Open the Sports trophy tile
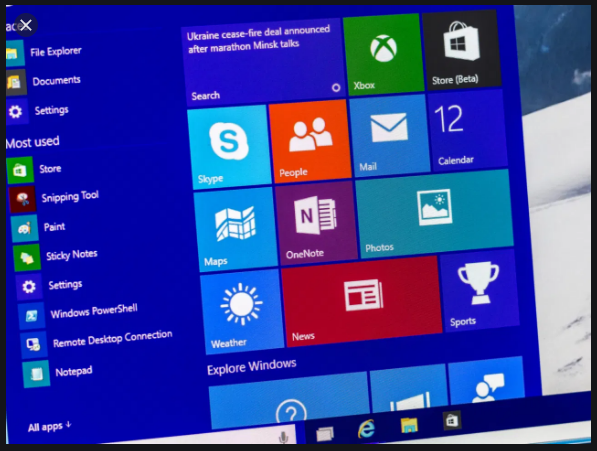Image resolution: width=597 pixels, height=451 pixels. (479, 290)
